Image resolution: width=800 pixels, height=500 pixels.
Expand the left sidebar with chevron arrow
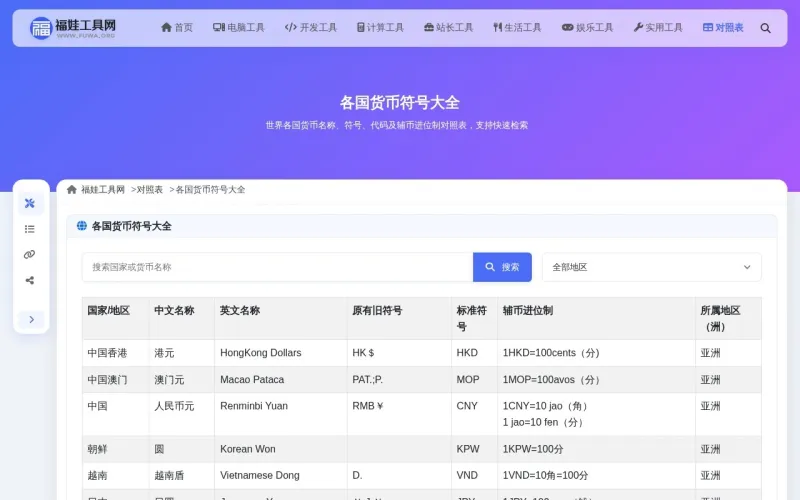31,319
